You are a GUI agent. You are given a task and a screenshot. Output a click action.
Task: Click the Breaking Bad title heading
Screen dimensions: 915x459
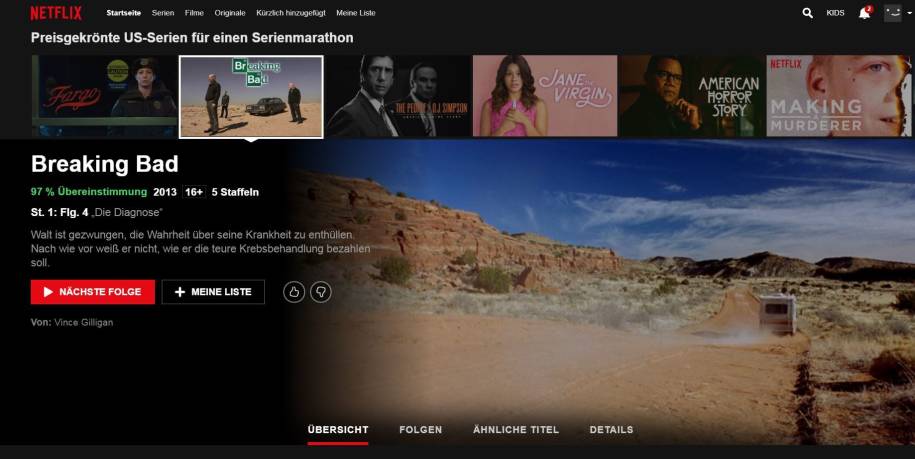click(104, 164)
